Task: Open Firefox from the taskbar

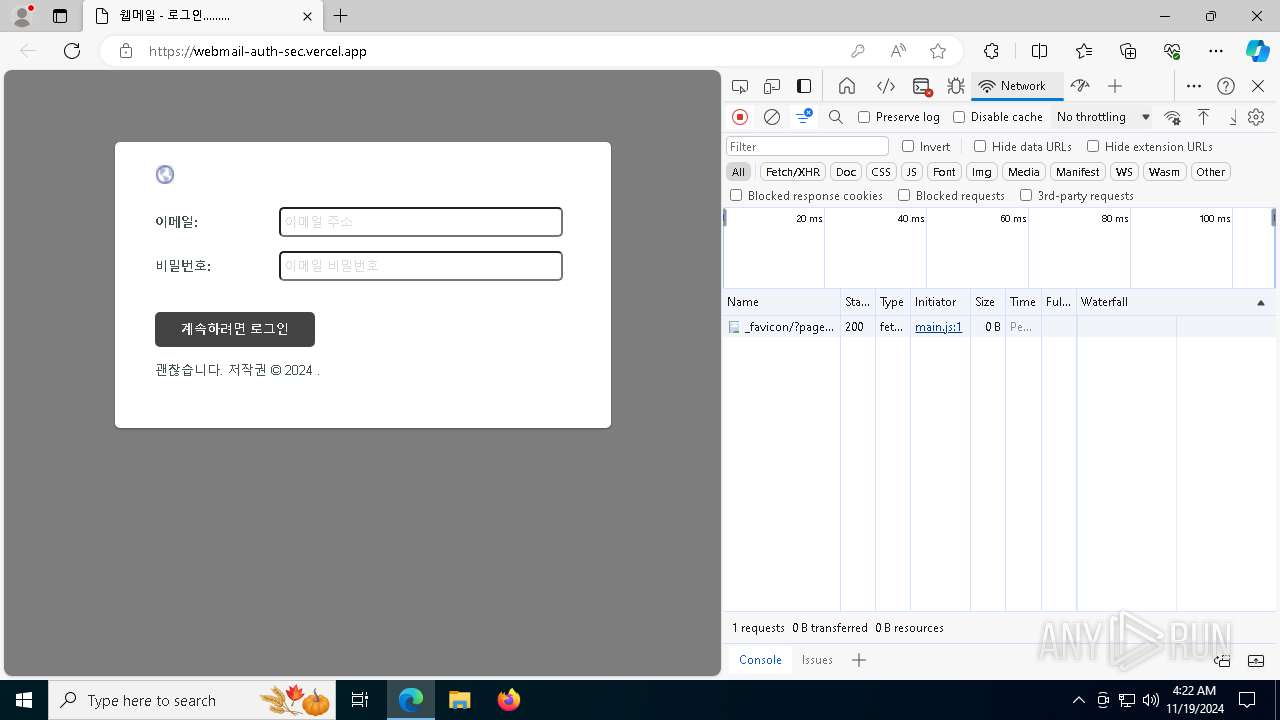Action: click(509, 700)
